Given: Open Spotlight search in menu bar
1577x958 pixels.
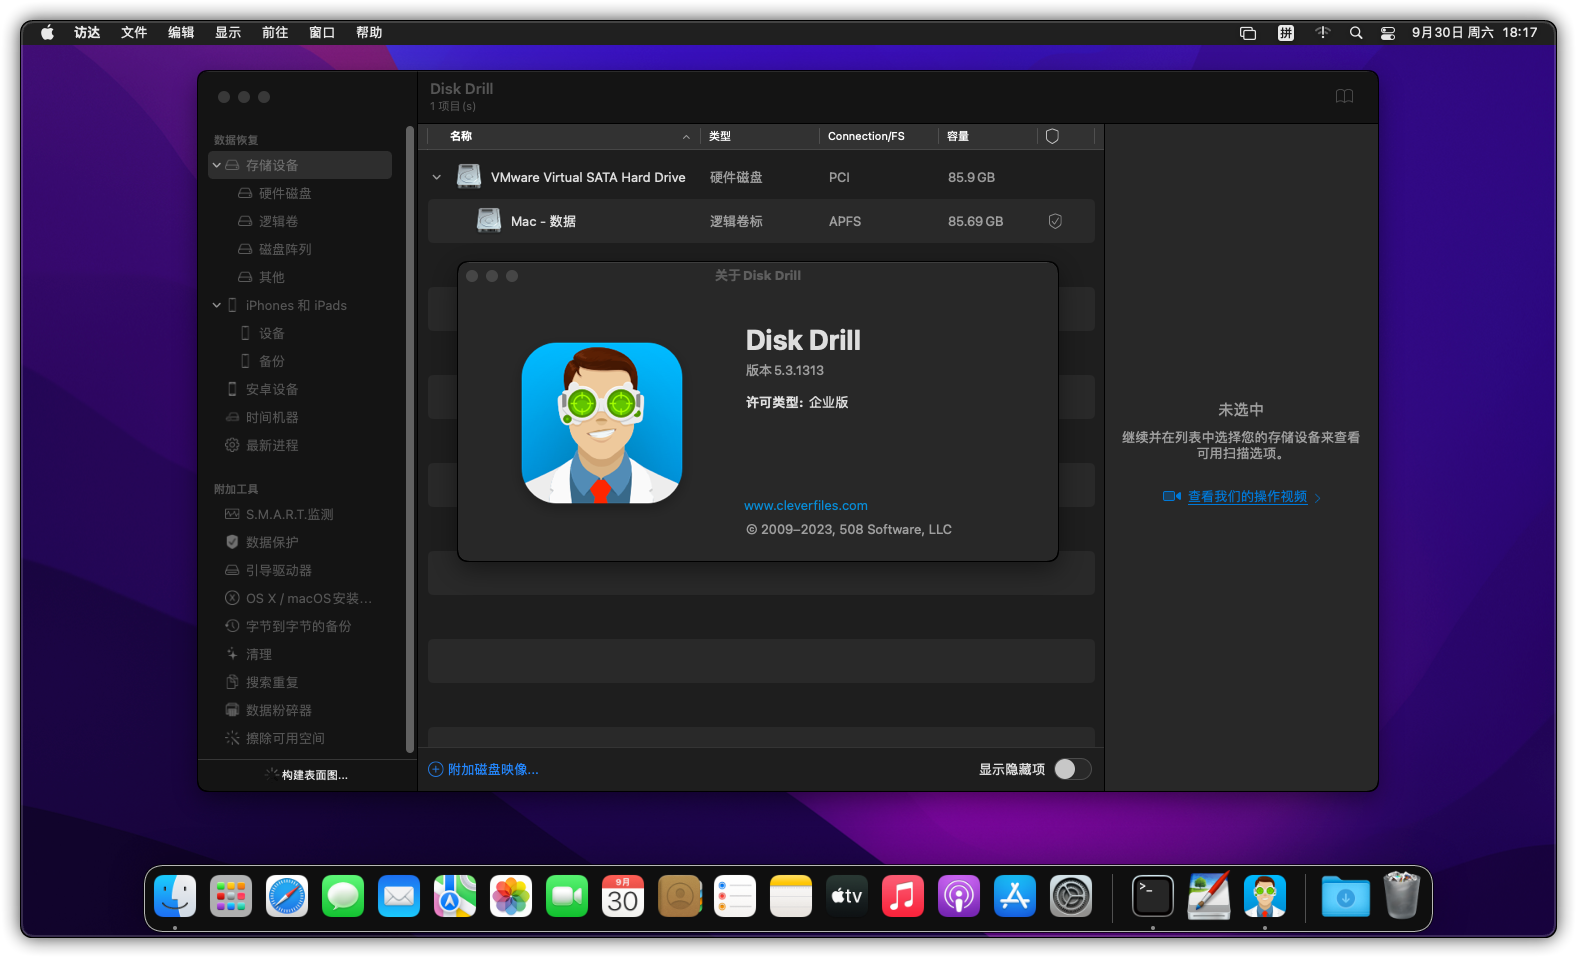Looking at the screenshot, I should 1356,33.
